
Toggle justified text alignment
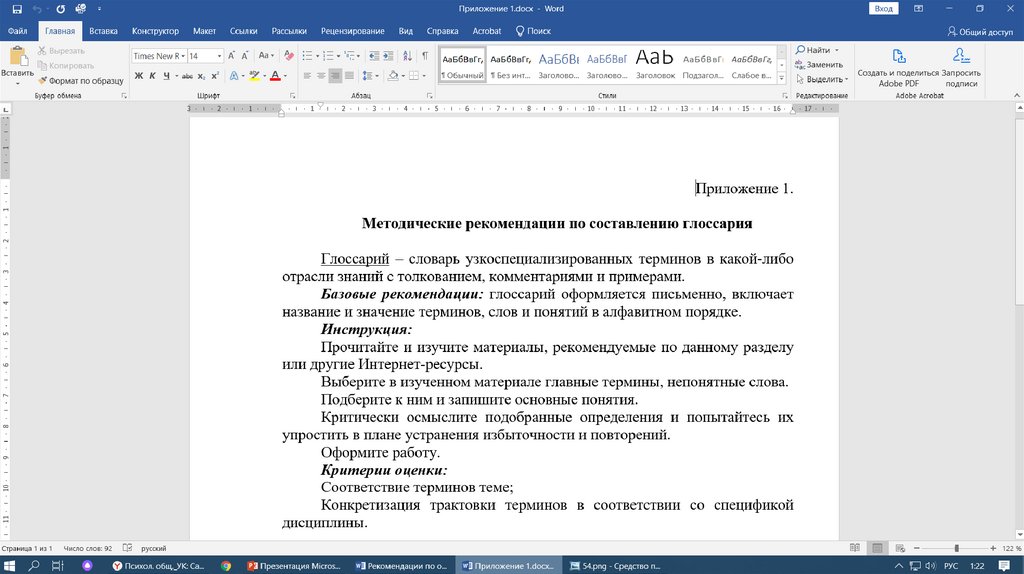click(x=351, y=76)
